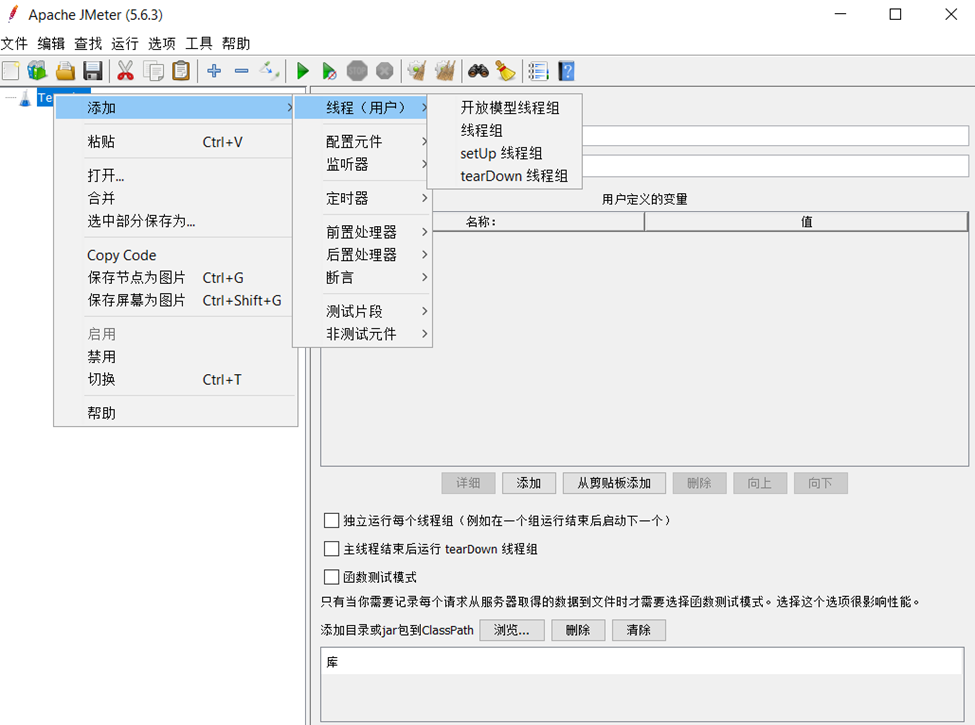This screenshot has height=725, width=975.
Task: Save the test plan with floppy icon
Action: (x=93, y=71)
